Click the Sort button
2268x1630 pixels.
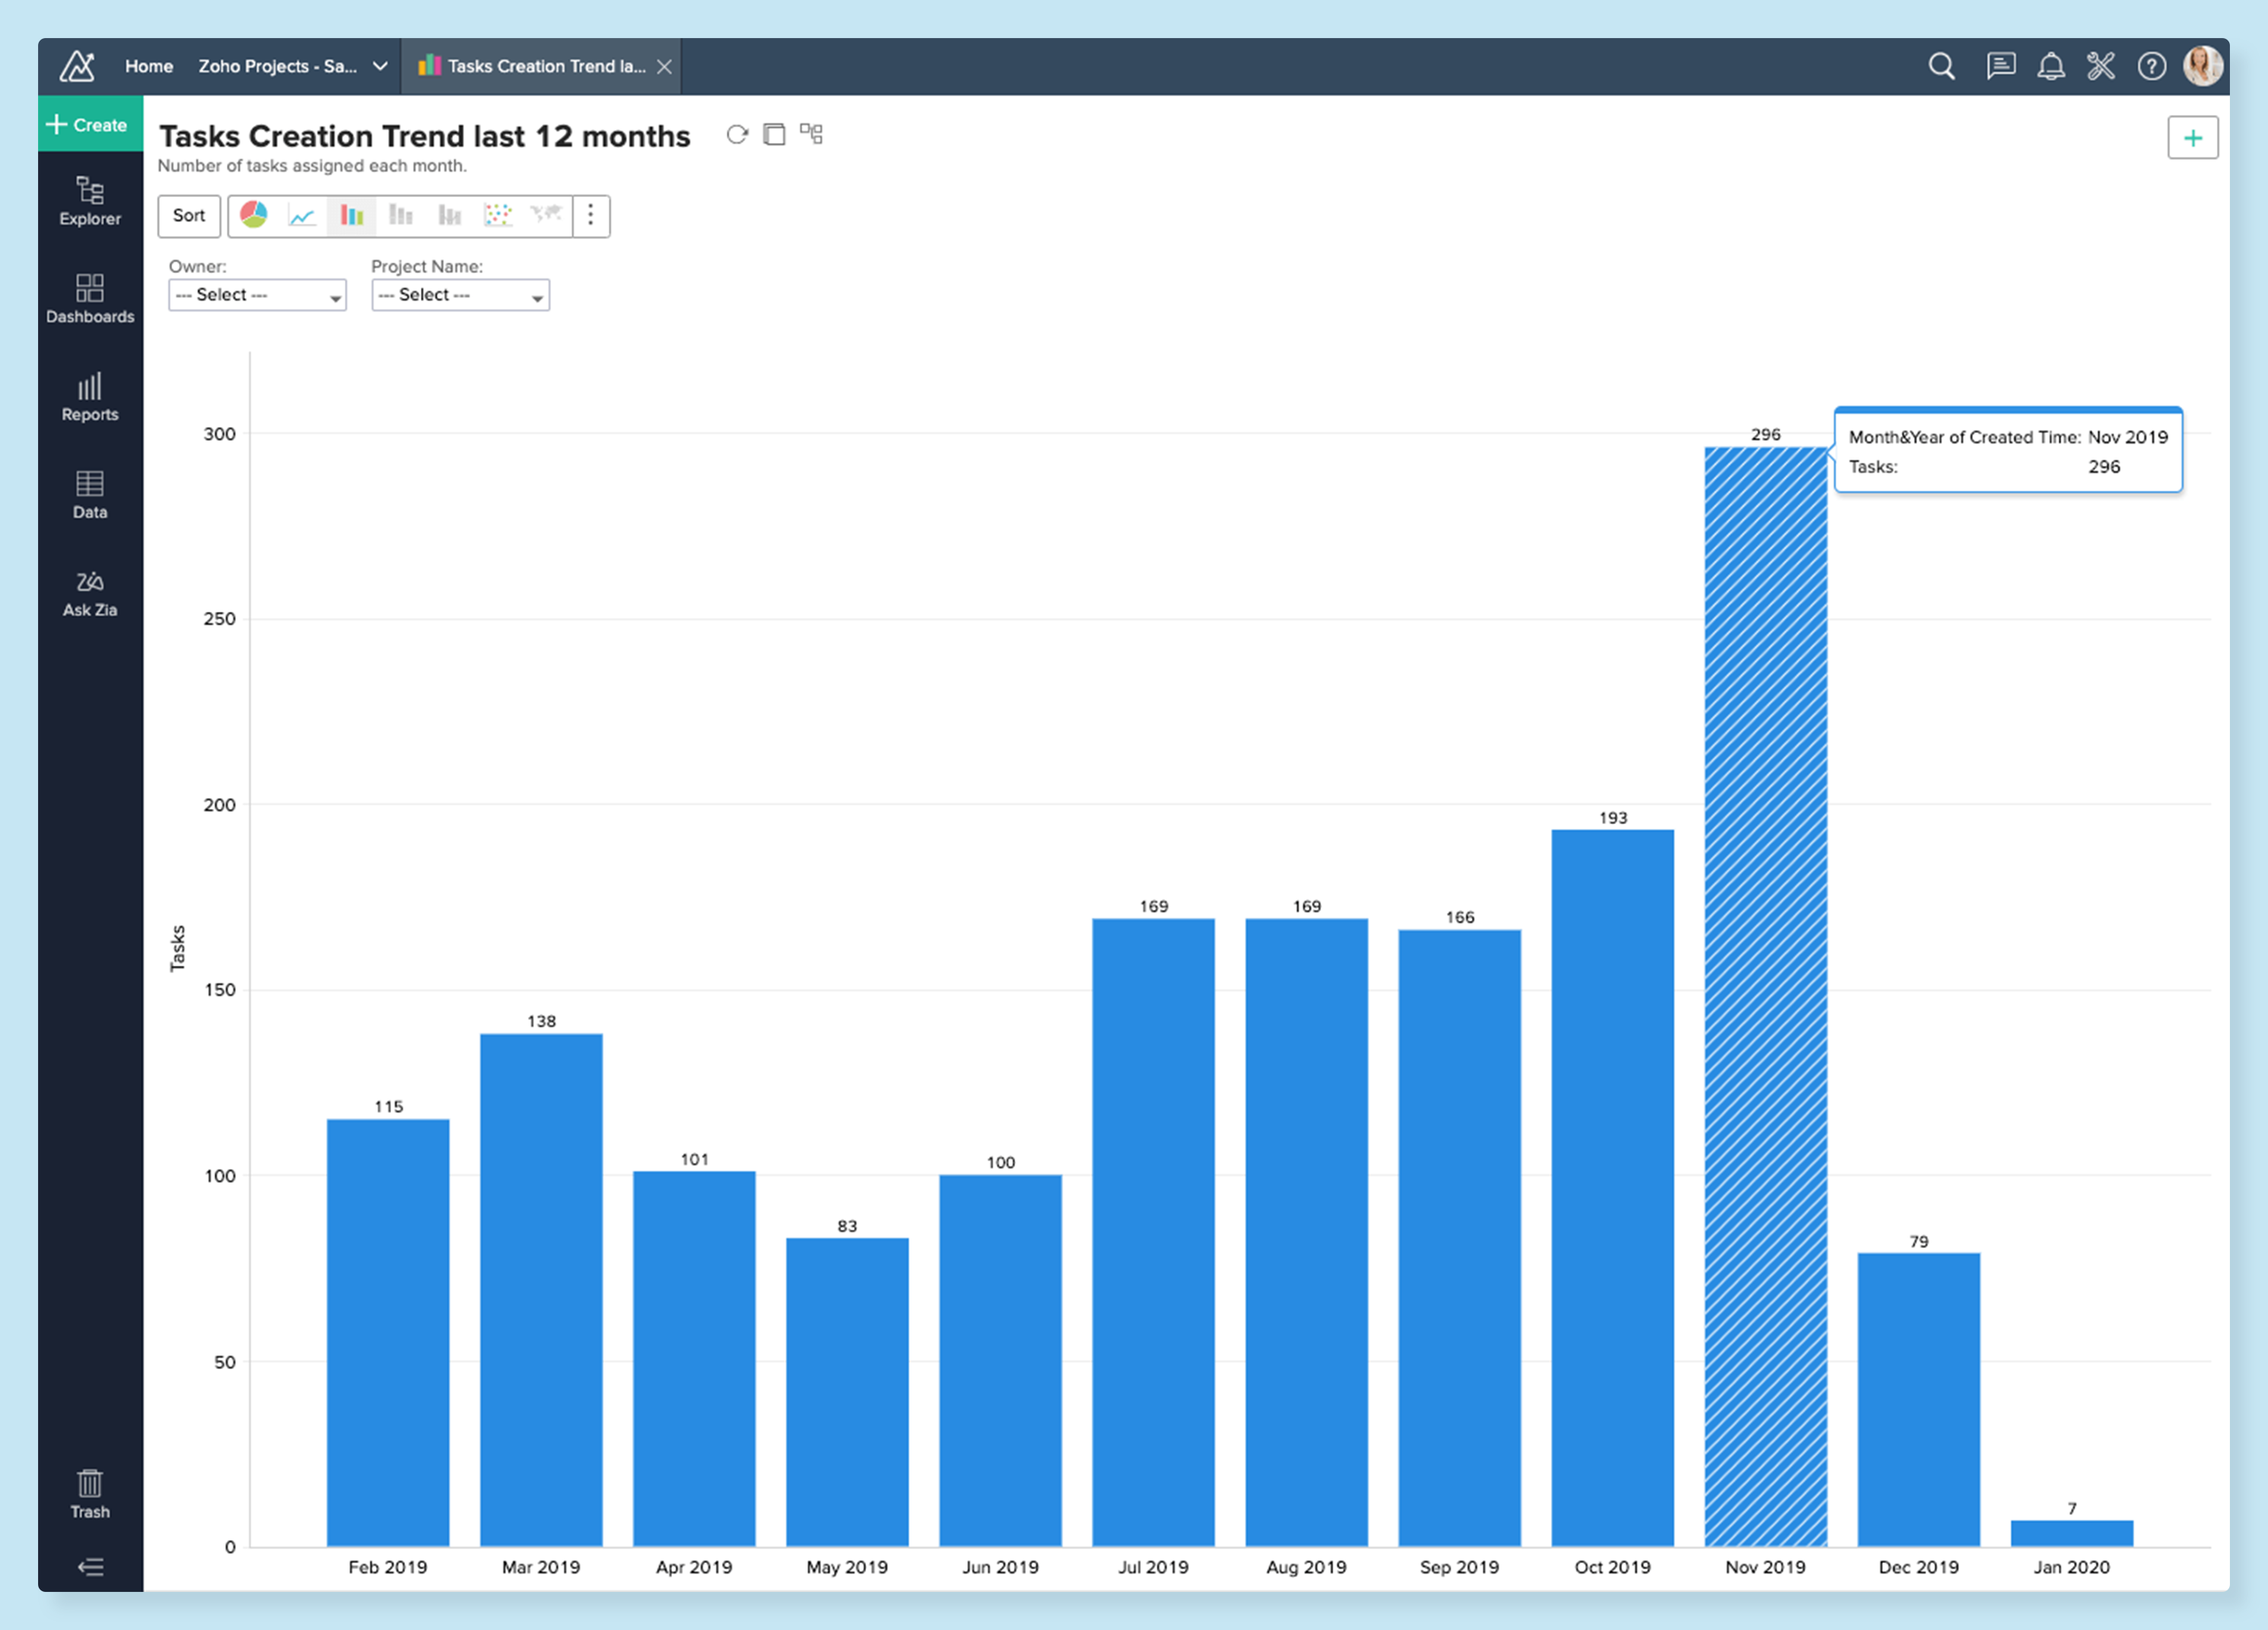pyautogui.click(x=189, y=215)
